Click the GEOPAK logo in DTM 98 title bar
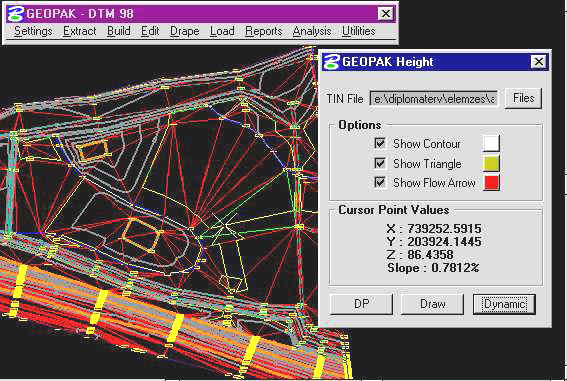 pos(16,14)
